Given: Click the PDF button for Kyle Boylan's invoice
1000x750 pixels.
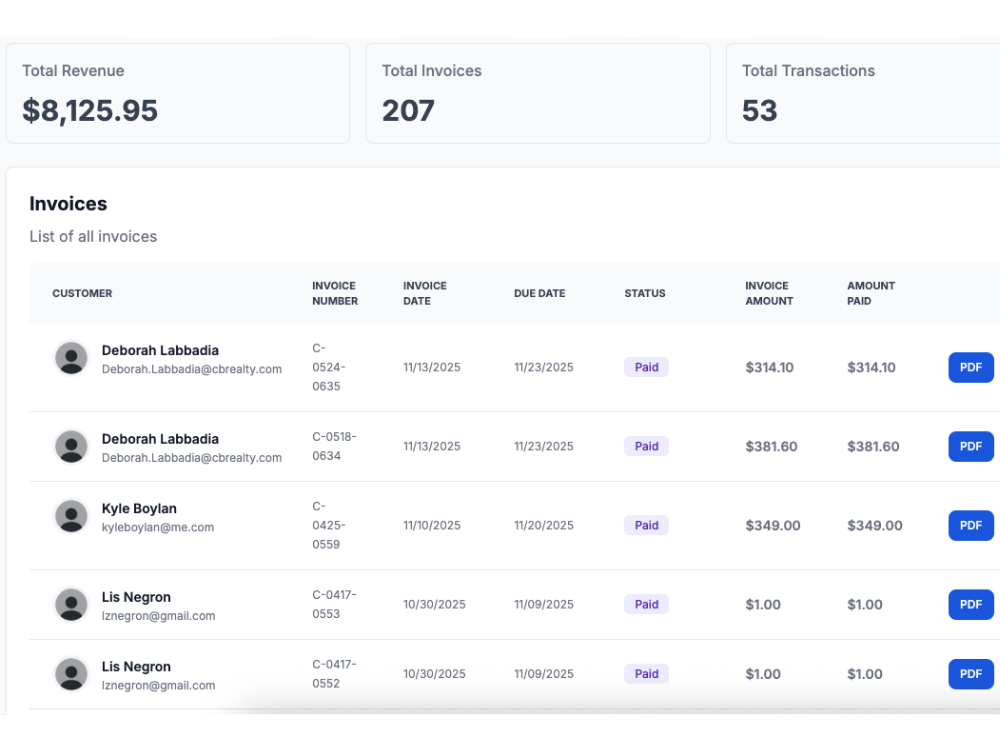Looking at the screenshot, I should click(970, 525).
